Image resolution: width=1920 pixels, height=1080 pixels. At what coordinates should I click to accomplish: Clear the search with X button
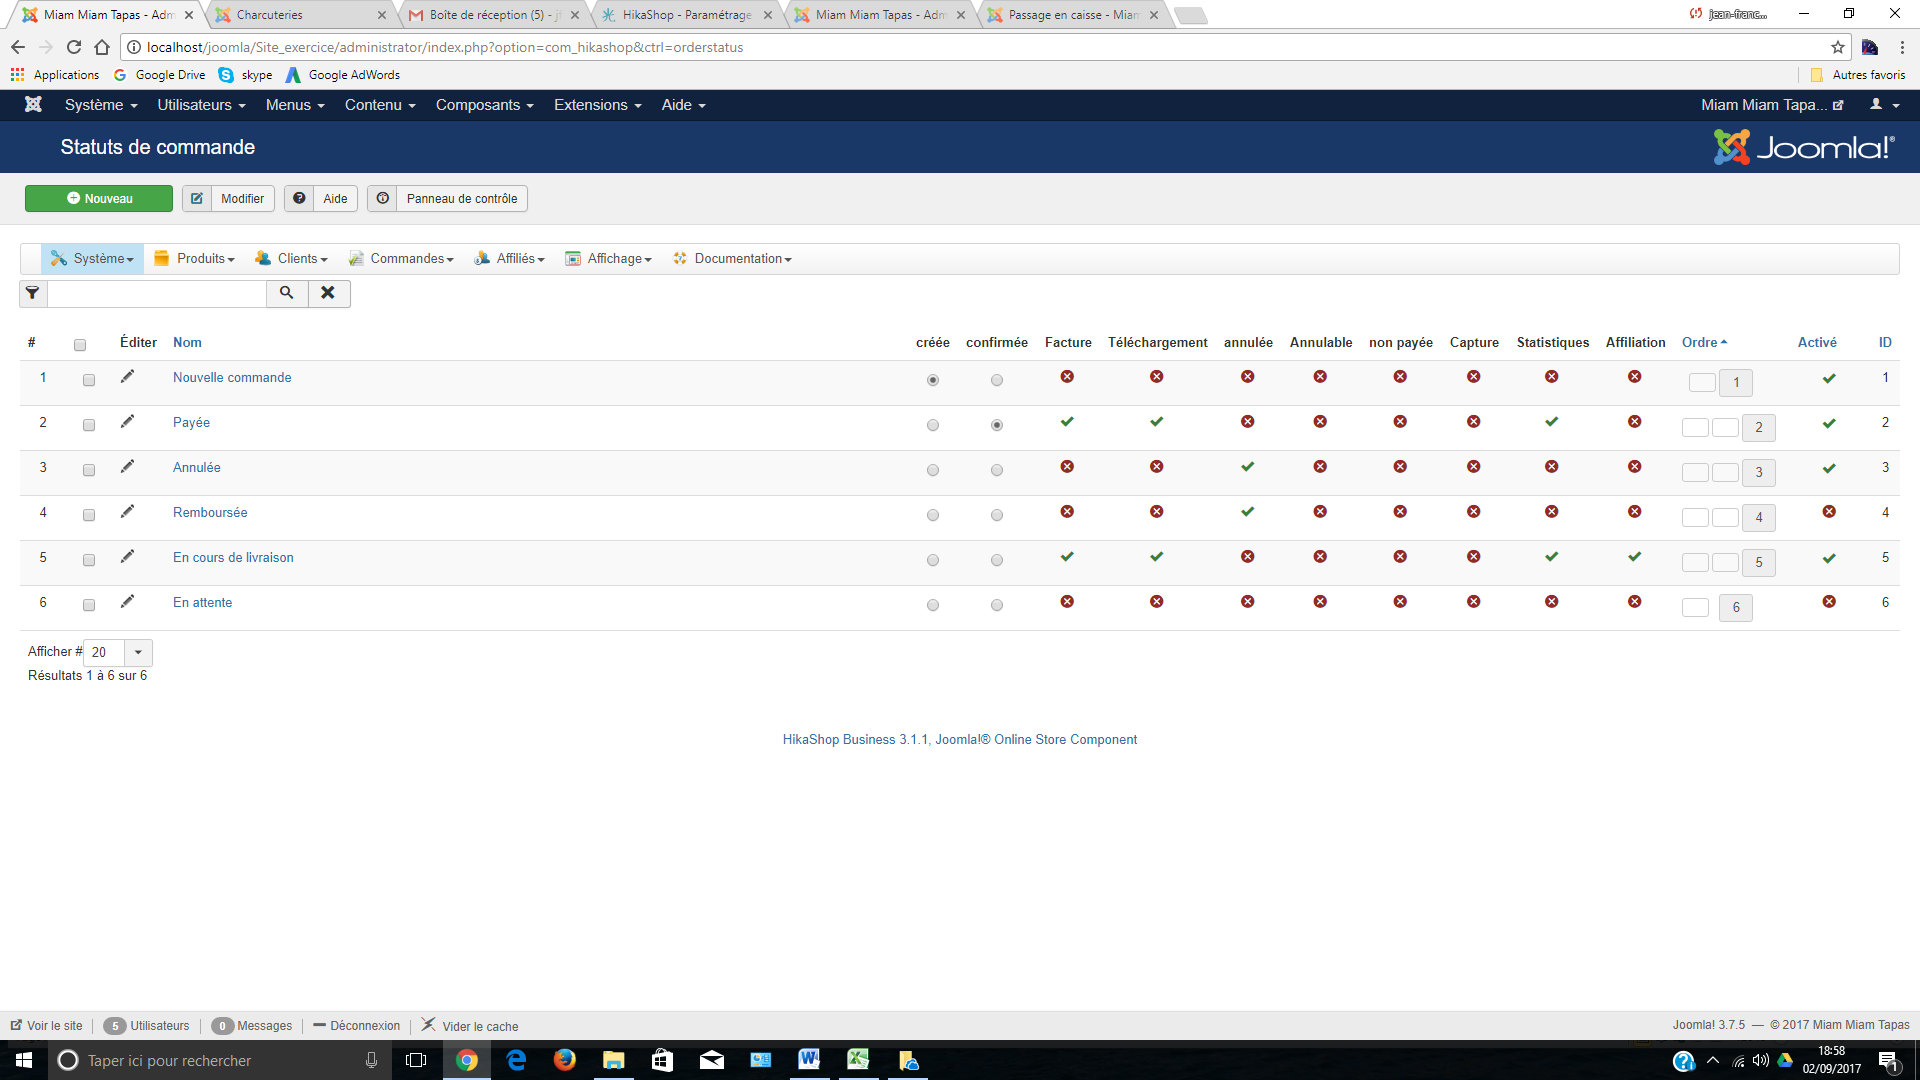[x=328, y=293]
